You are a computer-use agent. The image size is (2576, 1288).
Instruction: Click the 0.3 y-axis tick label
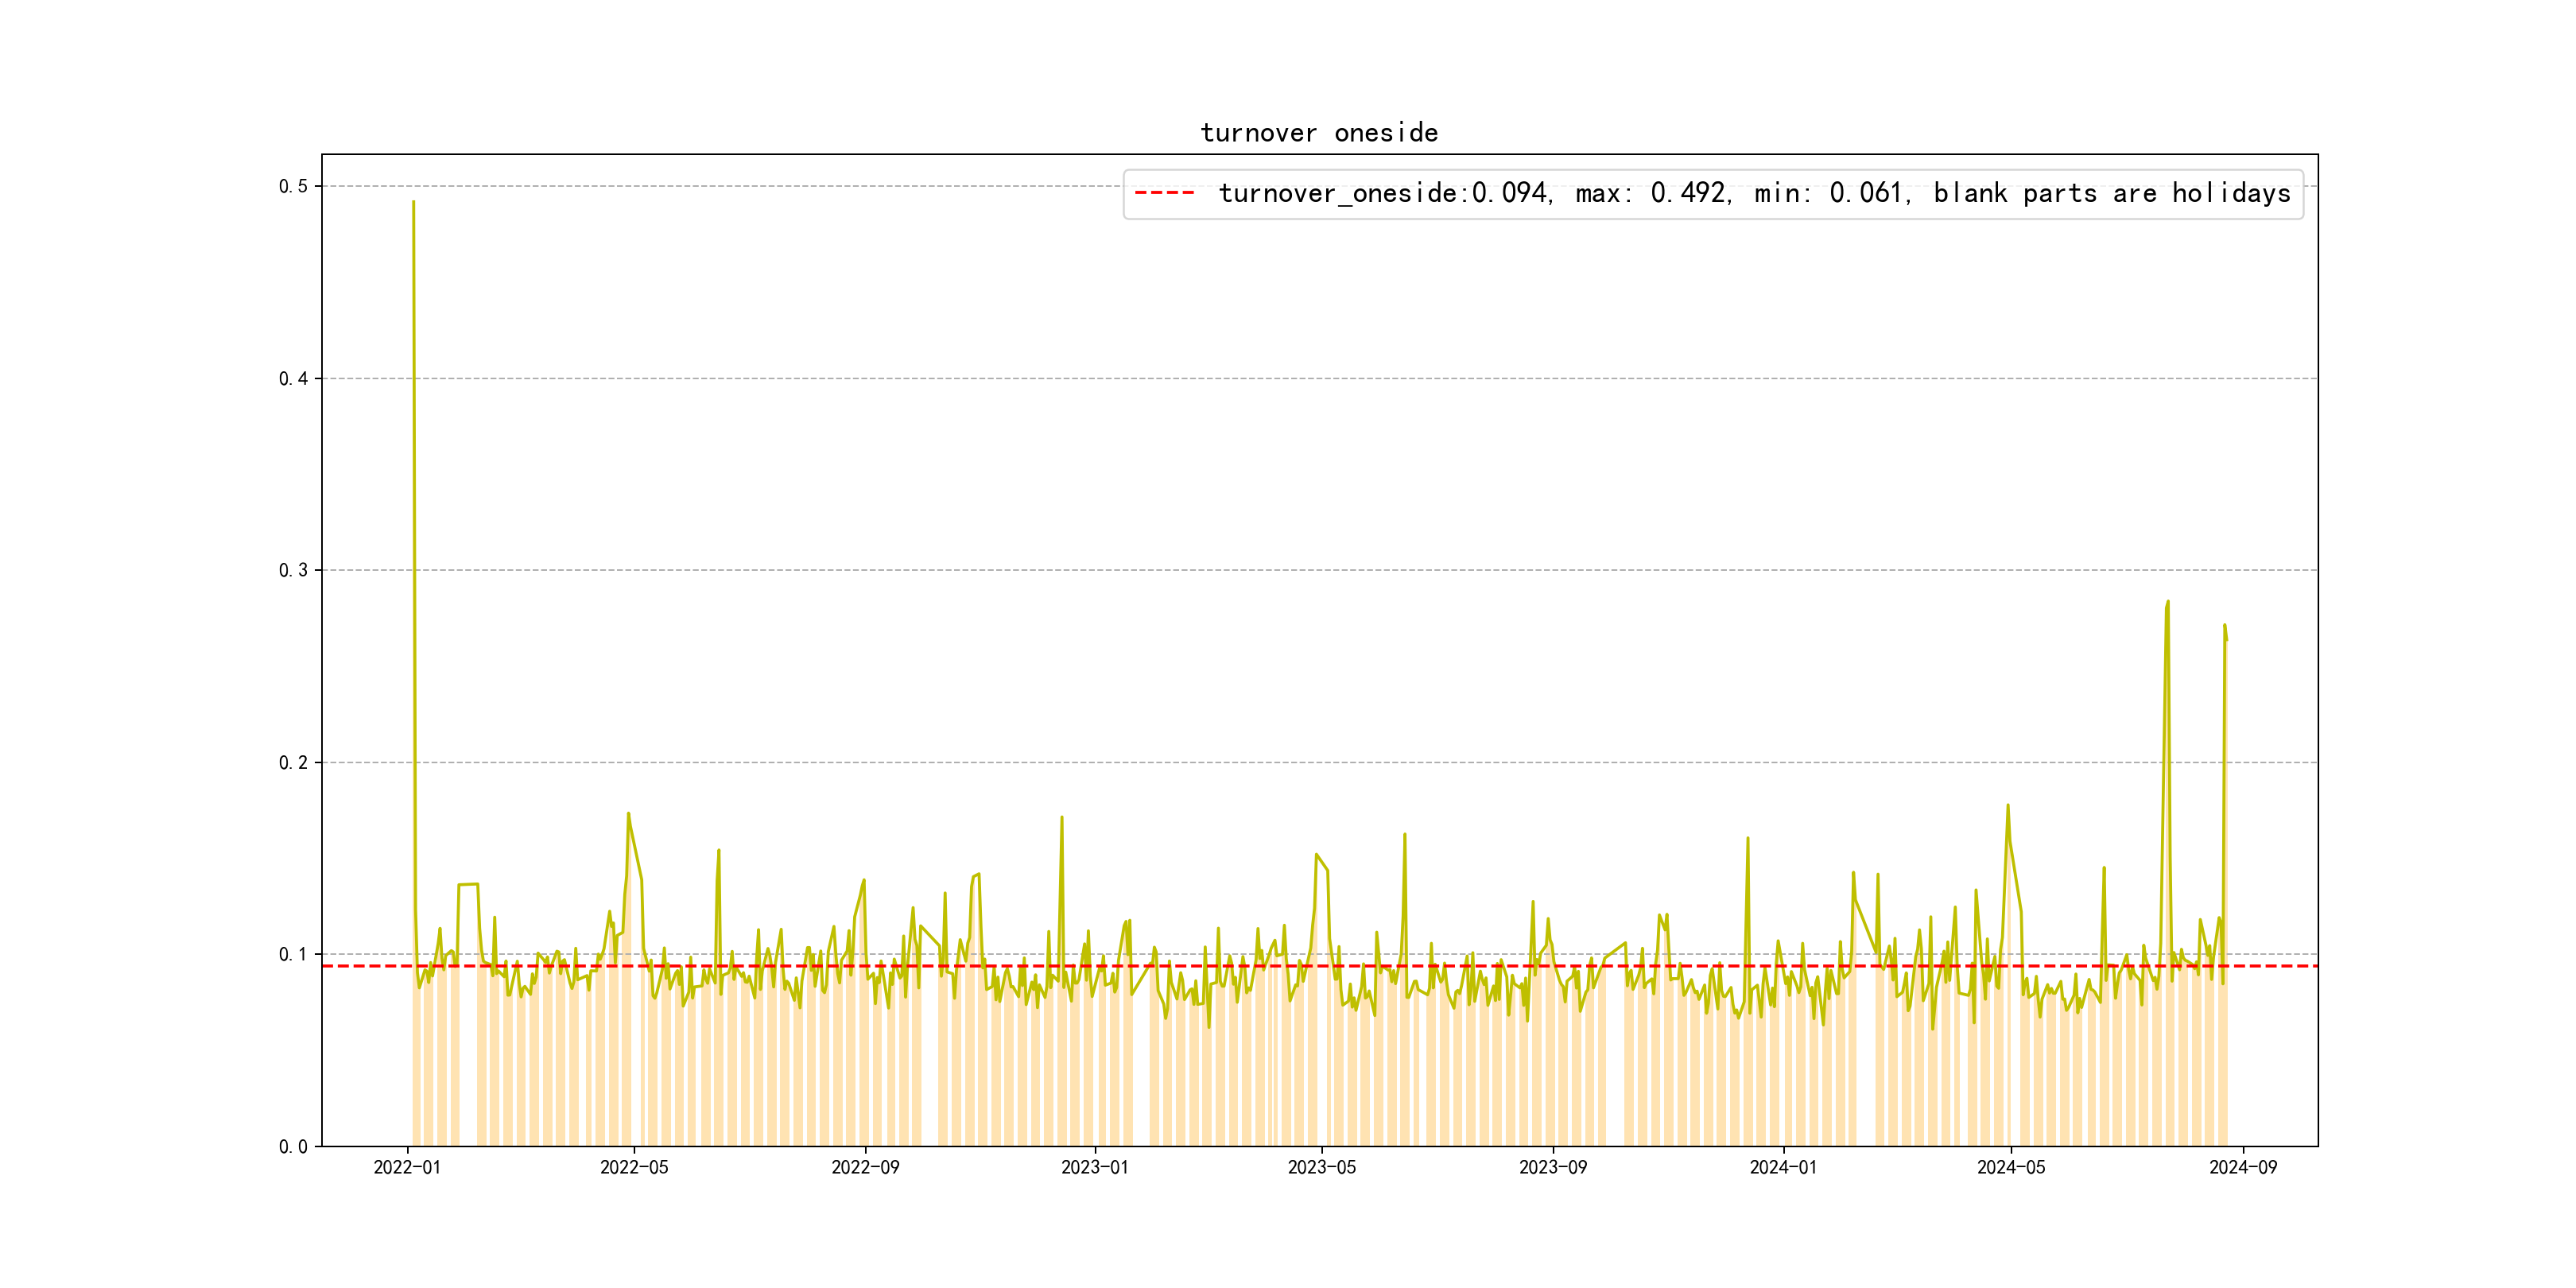(293, 571)
